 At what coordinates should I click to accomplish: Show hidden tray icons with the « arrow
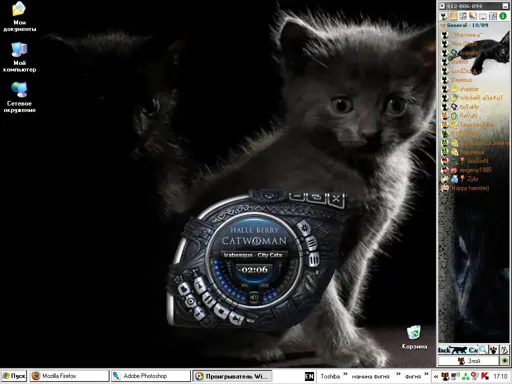[436, 377]
